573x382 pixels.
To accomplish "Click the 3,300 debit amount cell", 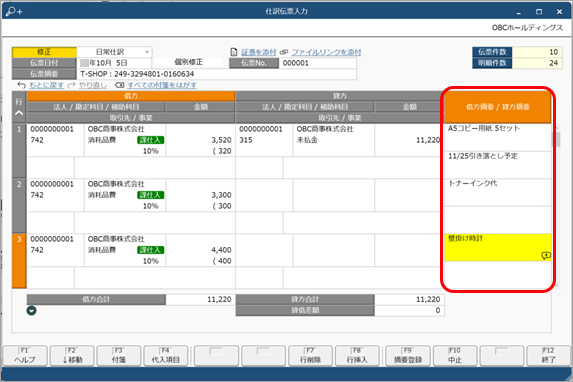I will pos(200,195).
